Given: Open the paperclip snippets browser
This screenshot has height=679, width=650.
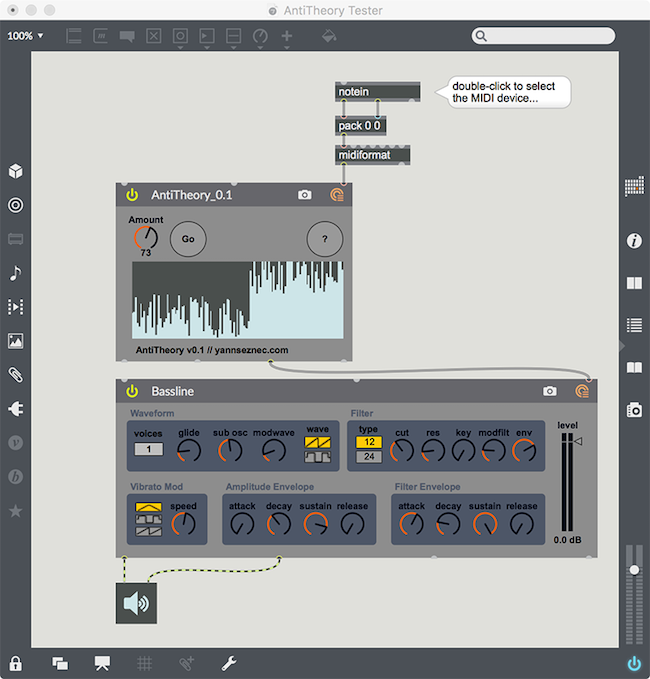Looking at the screenshot, I should (x=16, y=375).
